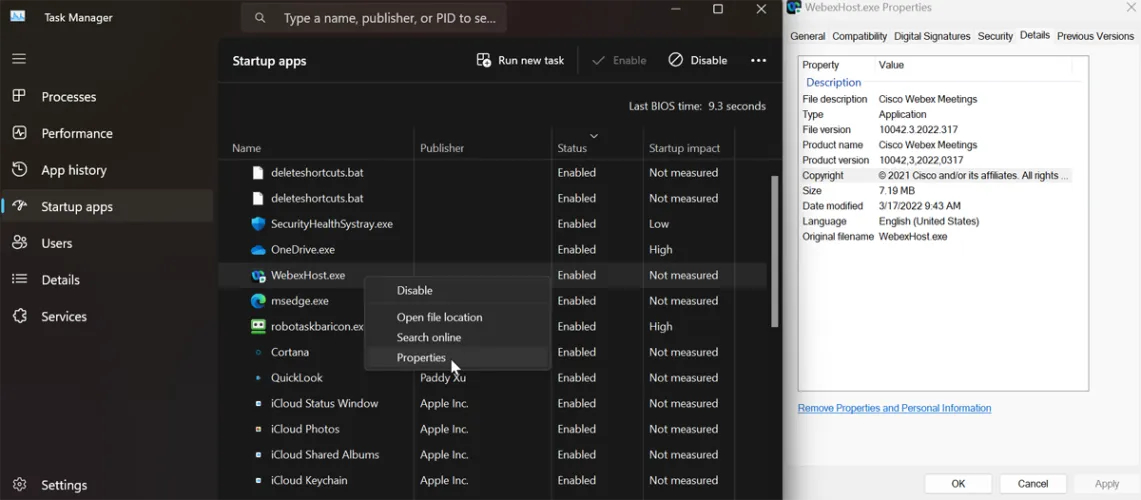Select the Users sidebar icon
Viewport: 1141px width, 500px height.
18,243
